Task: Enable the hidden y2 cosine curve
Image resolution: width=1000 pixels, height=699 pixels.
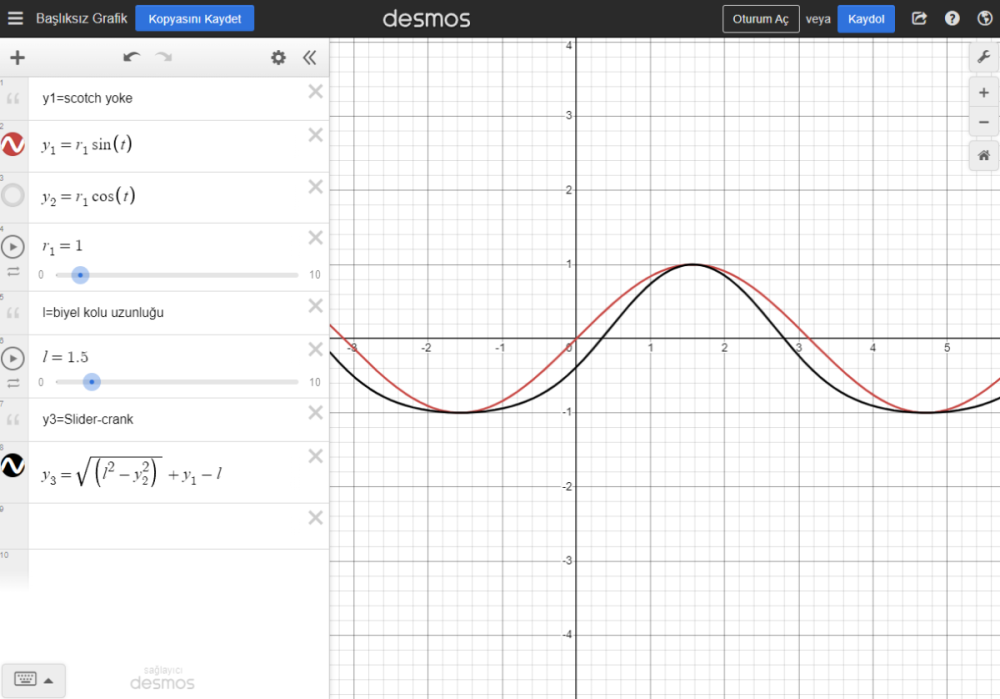Action: pos(14,196)
